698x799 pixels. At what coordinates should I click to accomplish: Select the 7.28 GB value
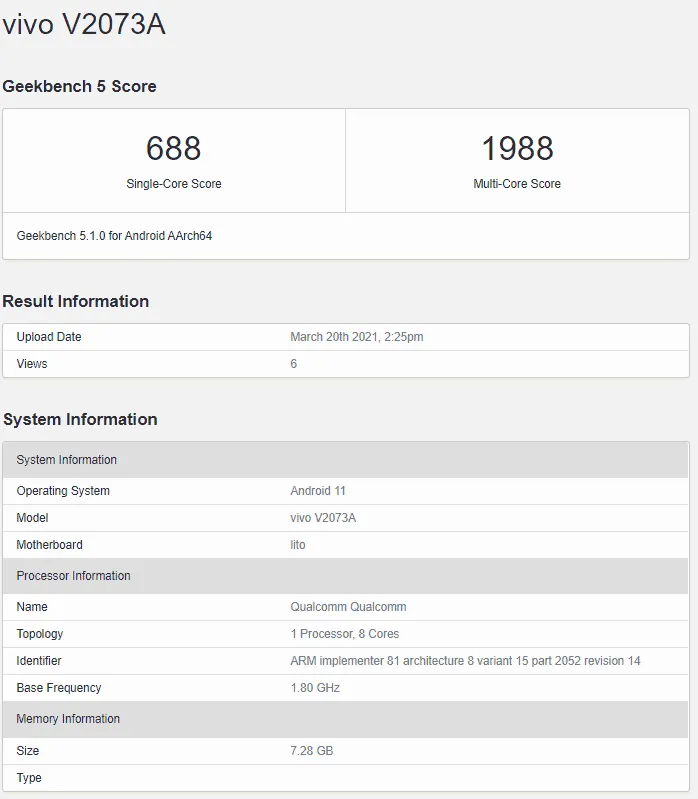311,751
